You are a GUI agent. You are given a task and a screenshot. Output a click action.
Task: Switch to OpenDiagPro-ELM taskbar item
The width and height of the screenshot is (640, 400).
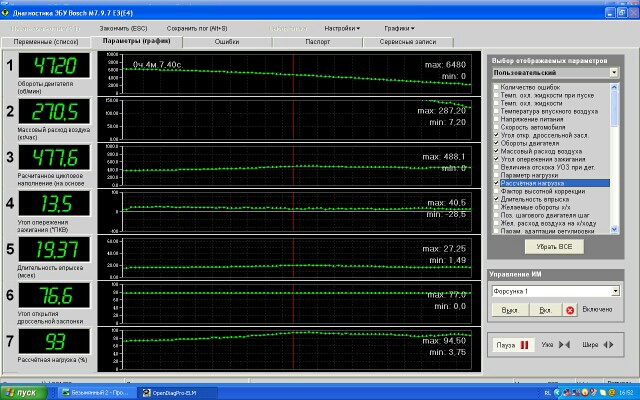[175, 393]
